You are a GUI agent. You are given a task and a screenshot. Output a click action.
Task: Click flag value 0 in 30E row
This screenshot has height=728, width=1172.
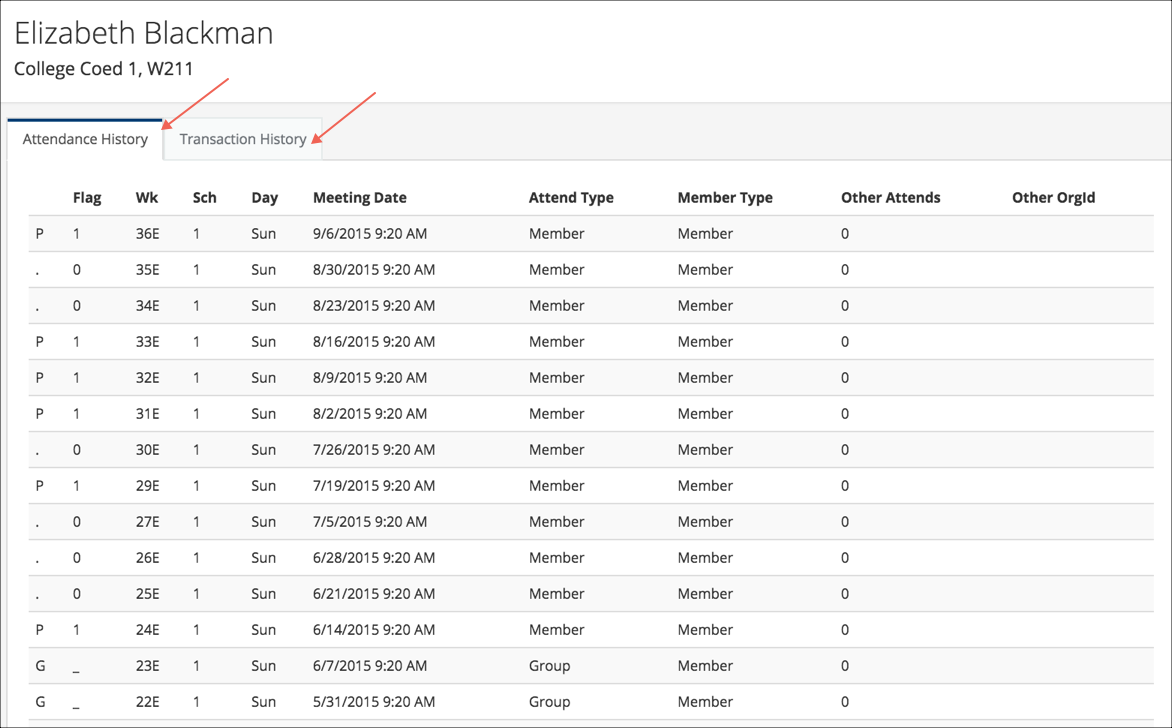point(77,449)
